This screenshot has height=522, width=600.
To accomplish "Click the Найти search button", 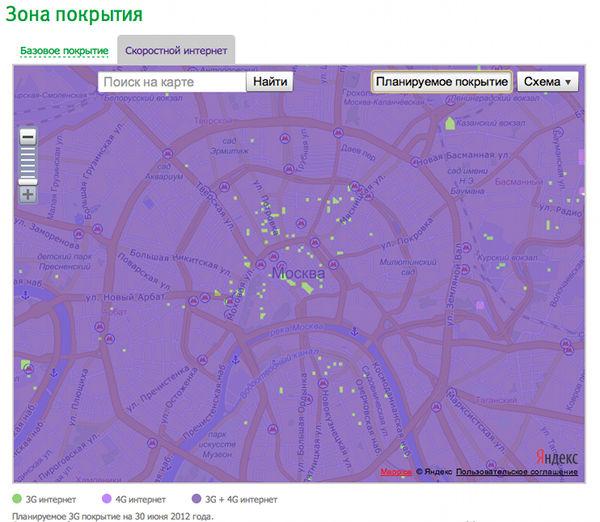I will pos(270,82).
